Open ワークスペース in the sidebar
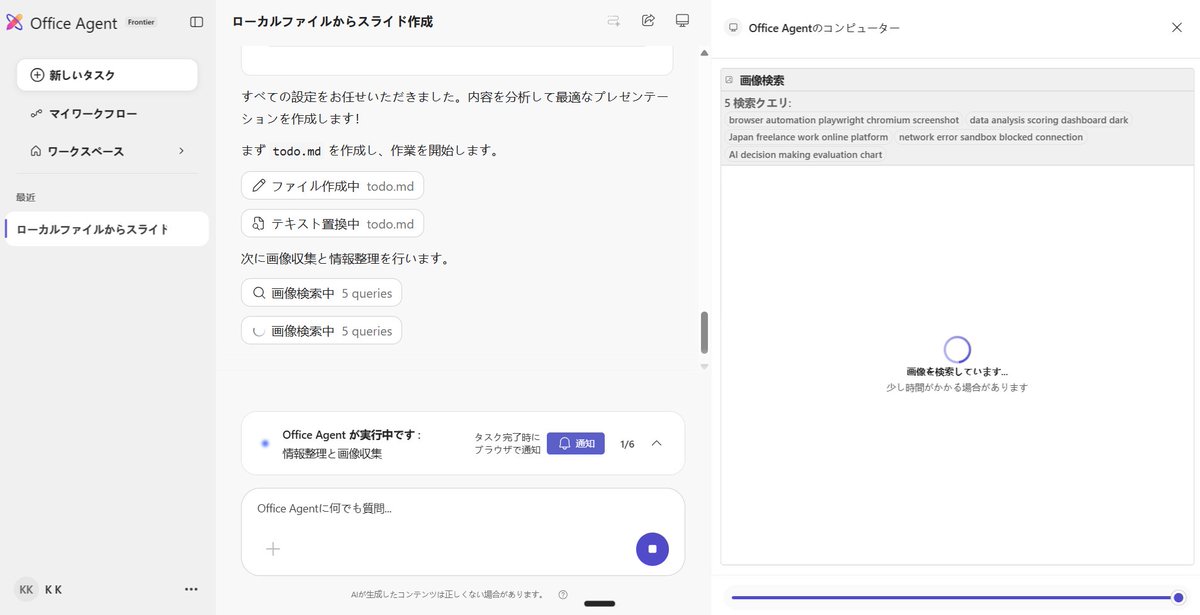The height and width of the screenshot is (615, 1200). click(x=107, y=151)
